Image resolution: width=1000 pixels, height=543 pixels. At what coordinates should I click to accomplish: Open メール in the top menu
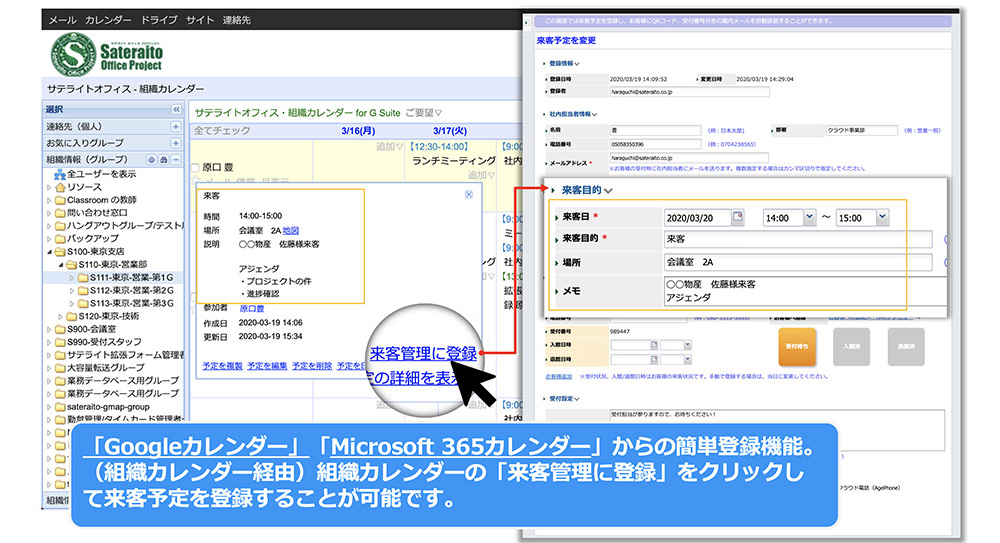point(62,20)
